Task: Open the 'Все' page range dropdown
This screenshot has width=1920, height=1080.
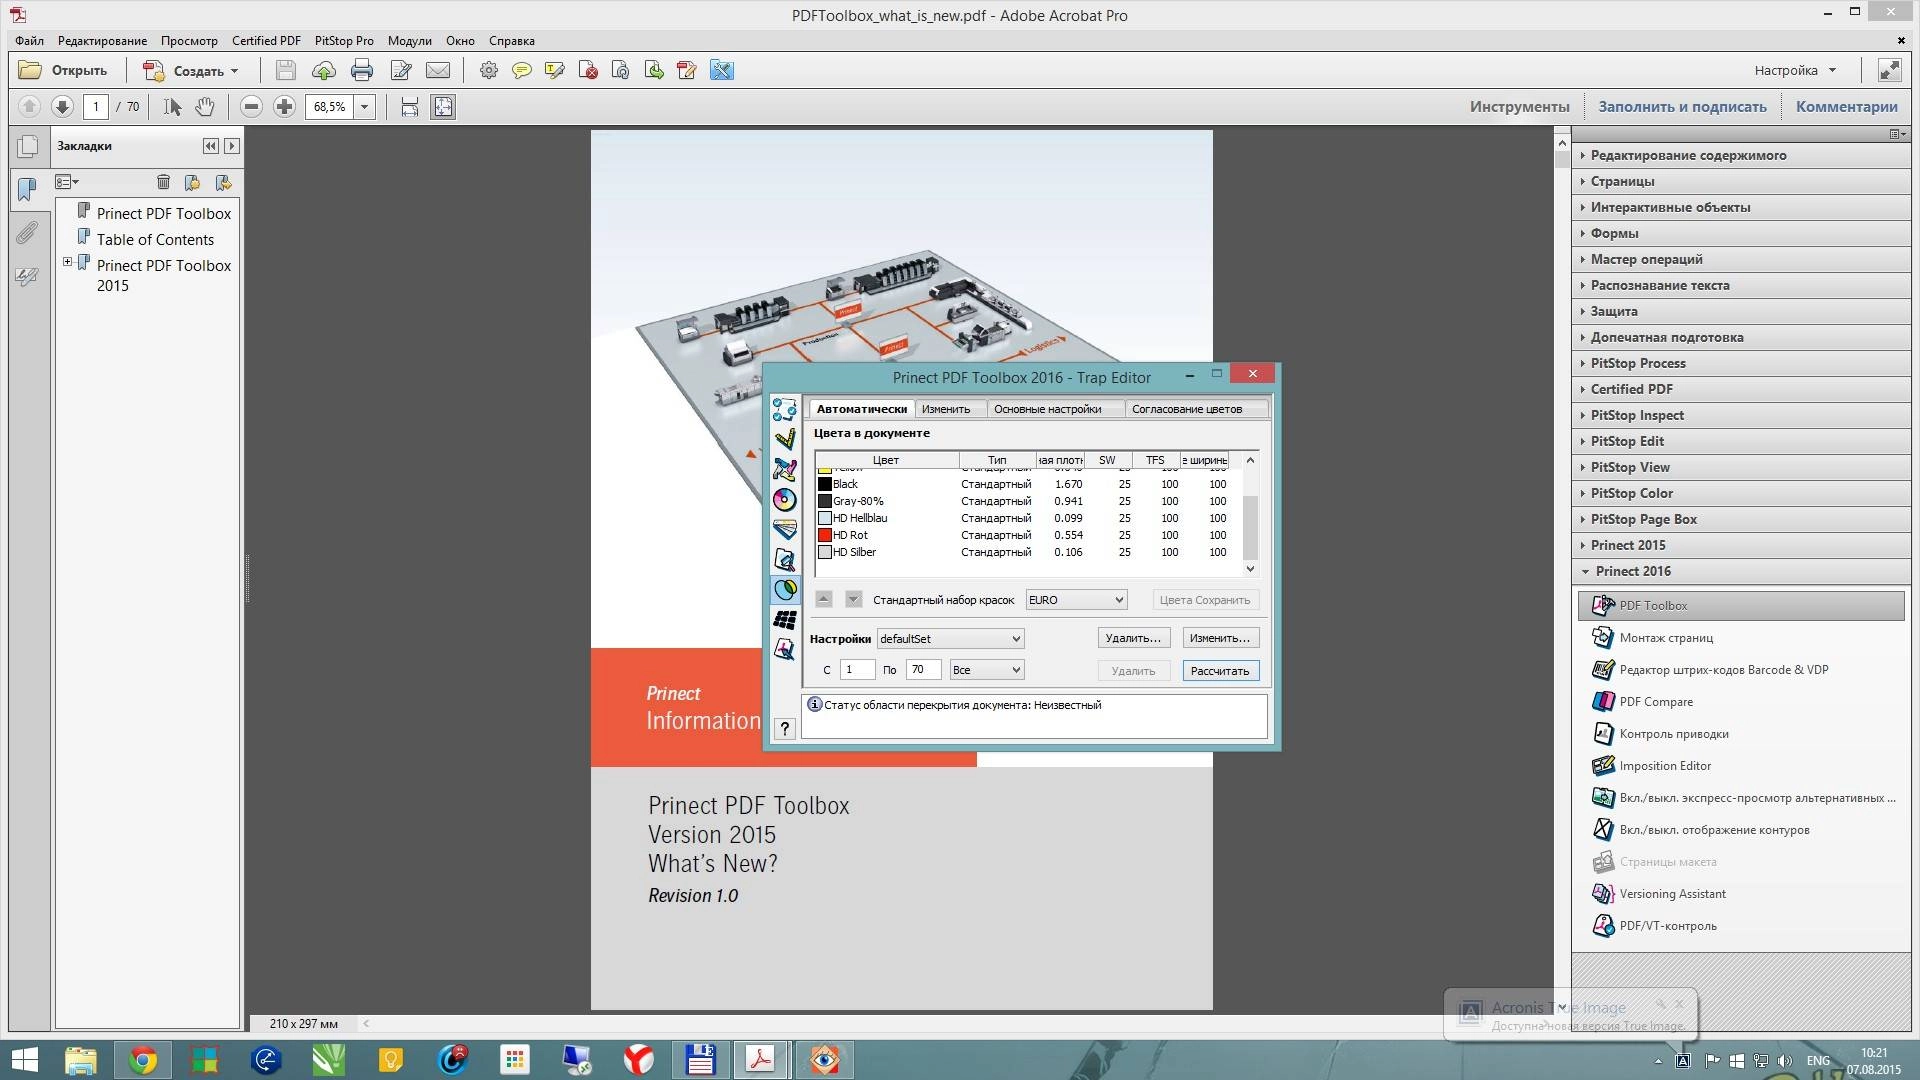Action: [x=987, y=670]
